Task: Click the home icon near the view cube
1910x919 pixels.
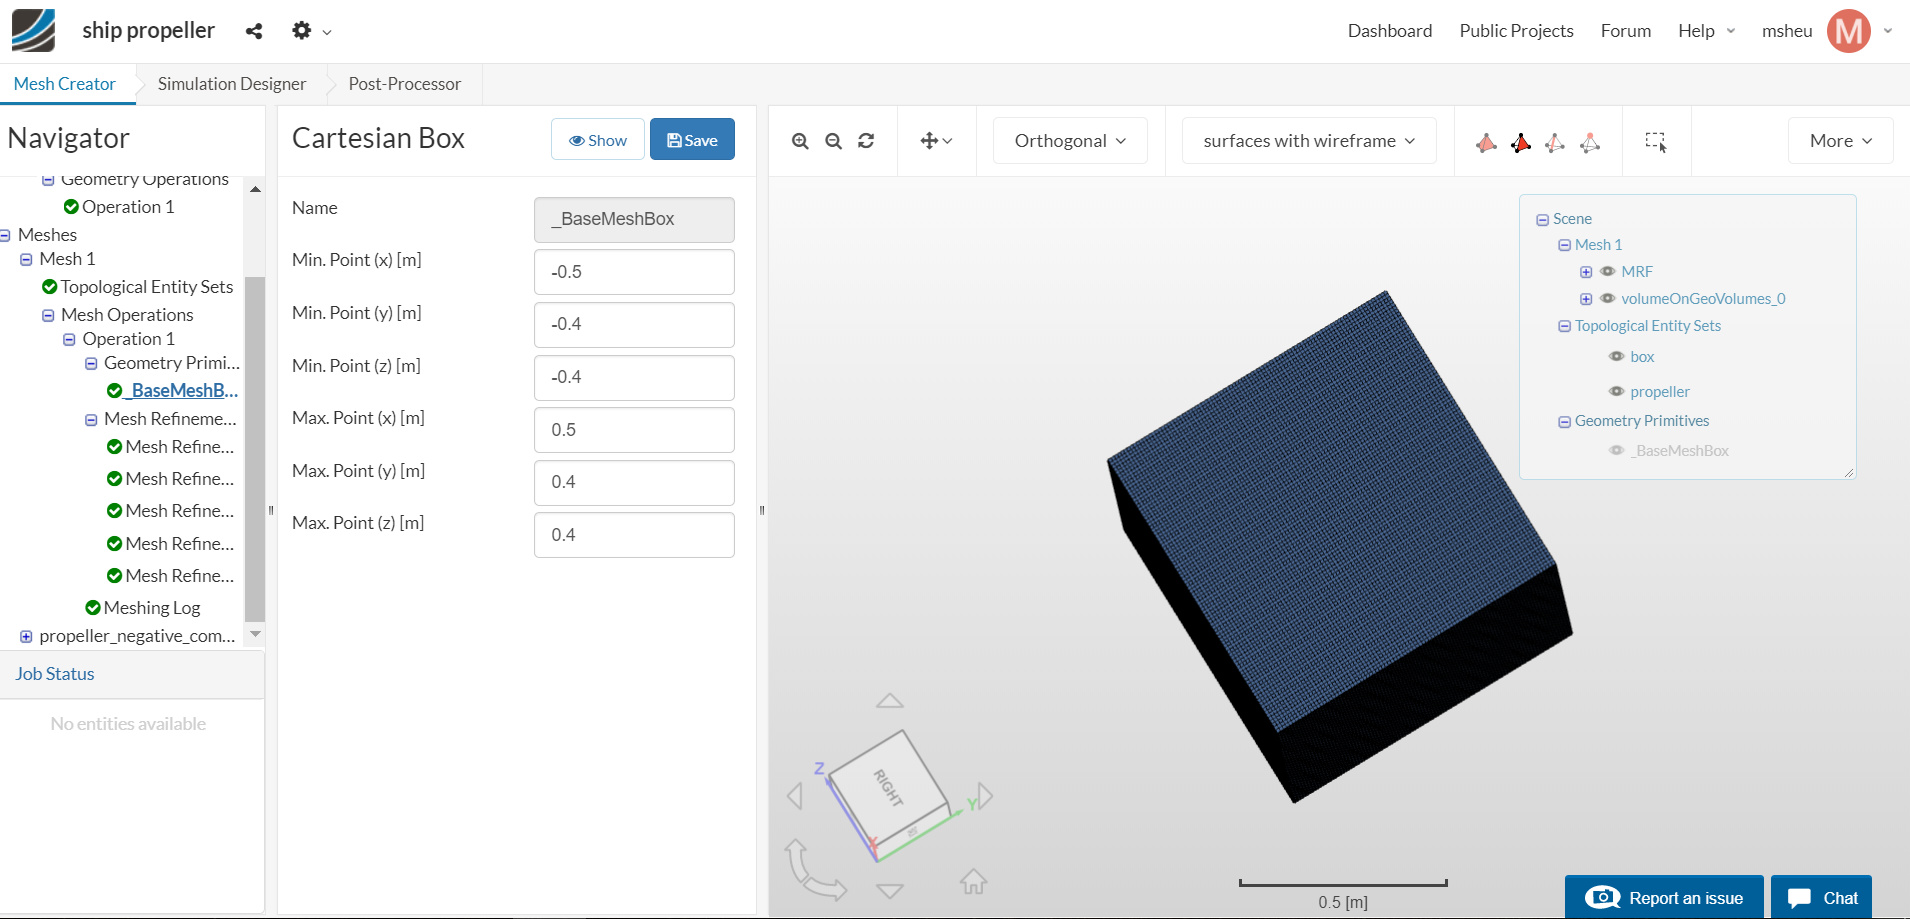Action: pos(973,881)
